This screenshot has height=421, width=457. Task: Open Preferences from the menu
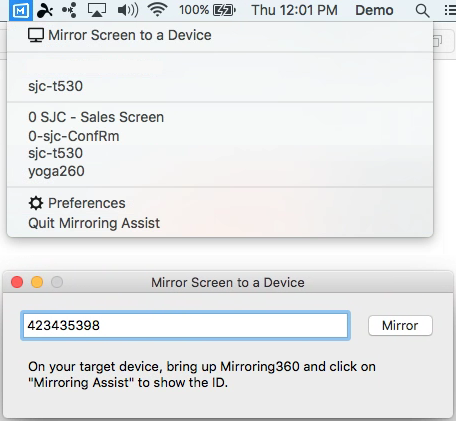click(x=220, y=203)
